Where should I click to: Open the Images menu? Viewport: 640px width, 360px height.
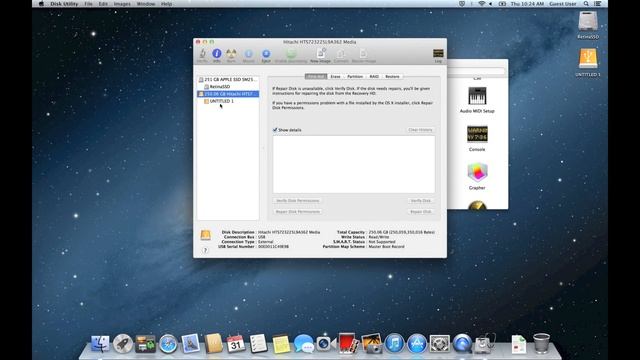[122, 4]
